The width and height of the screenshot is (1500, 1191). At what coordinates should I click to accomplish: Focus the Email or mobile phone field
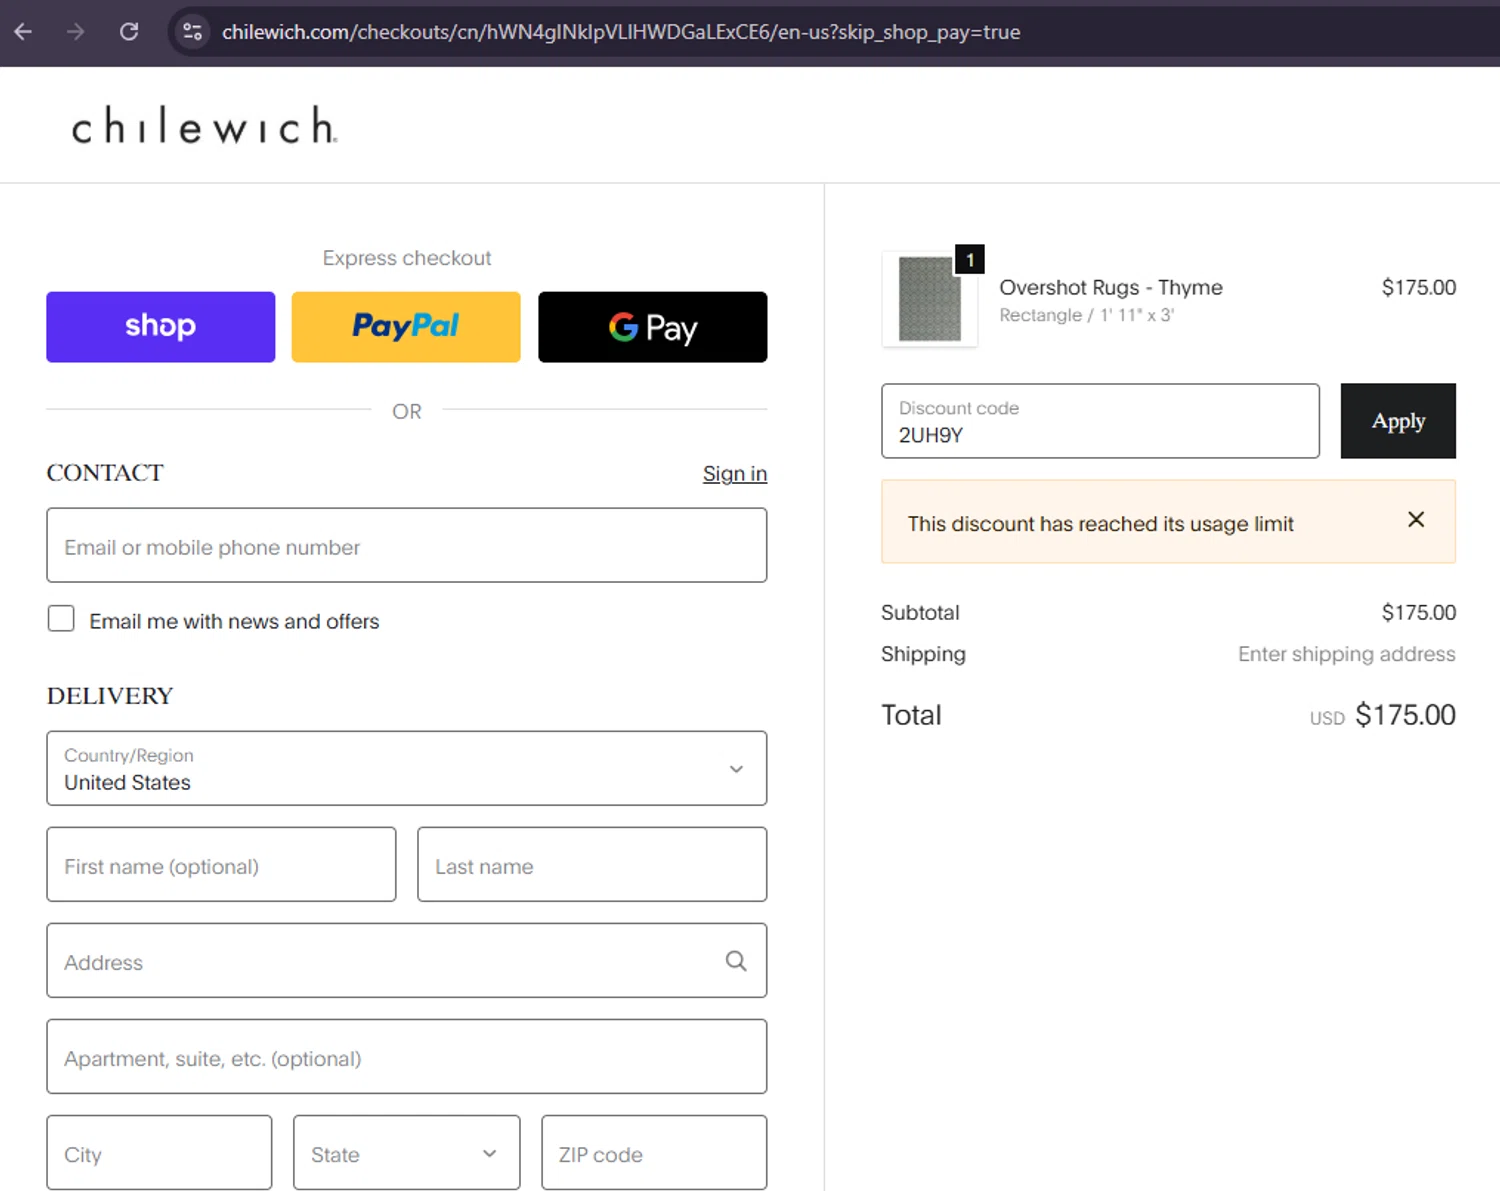(x=406, y=545)
